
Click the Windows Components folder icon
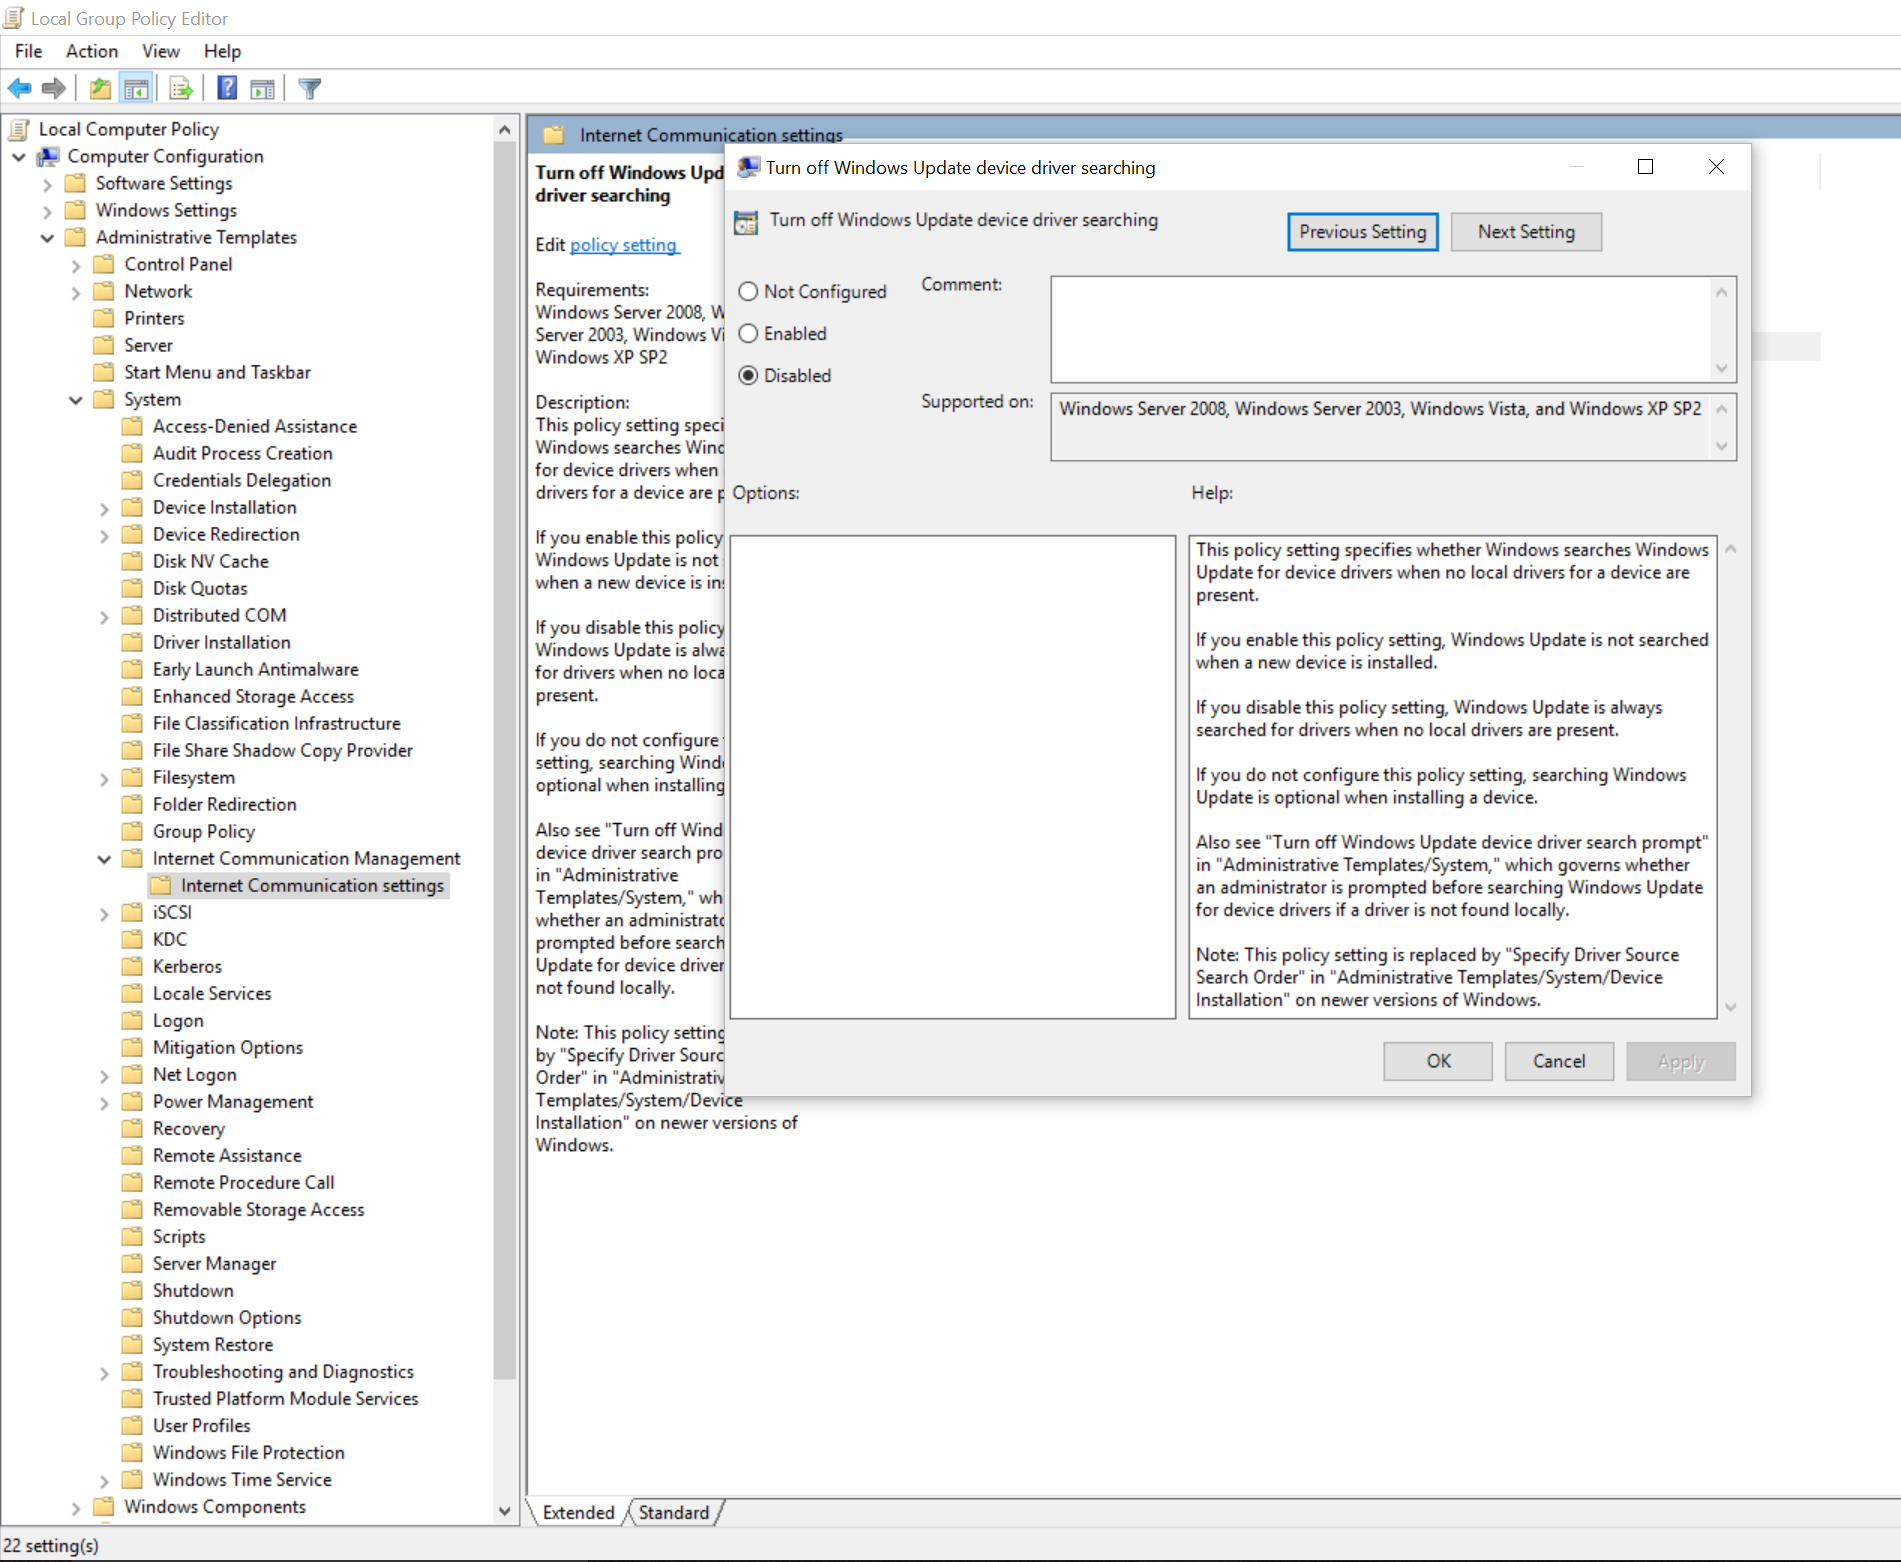(x=103, y=1506)
